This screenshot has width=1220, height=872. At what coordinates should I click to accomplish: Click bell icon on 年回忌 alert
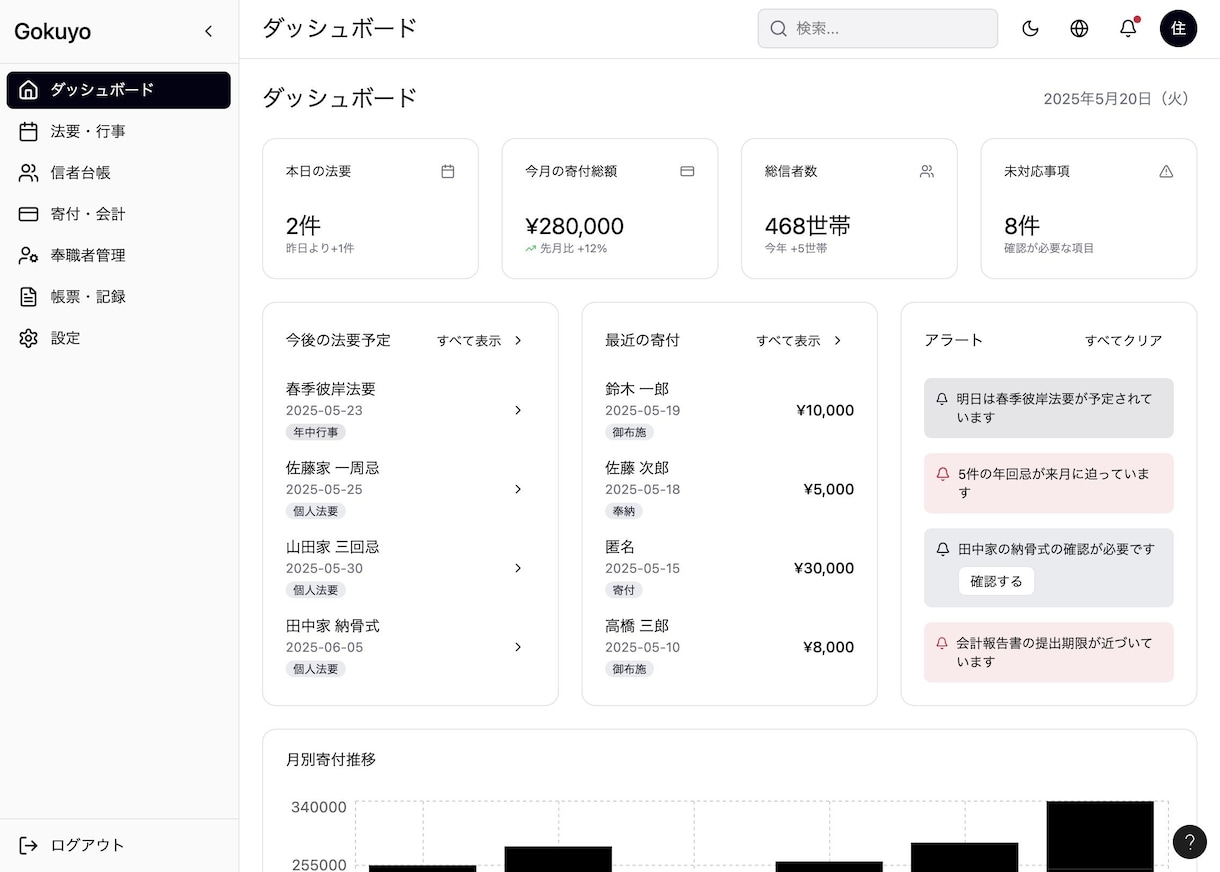coord(942,474)
